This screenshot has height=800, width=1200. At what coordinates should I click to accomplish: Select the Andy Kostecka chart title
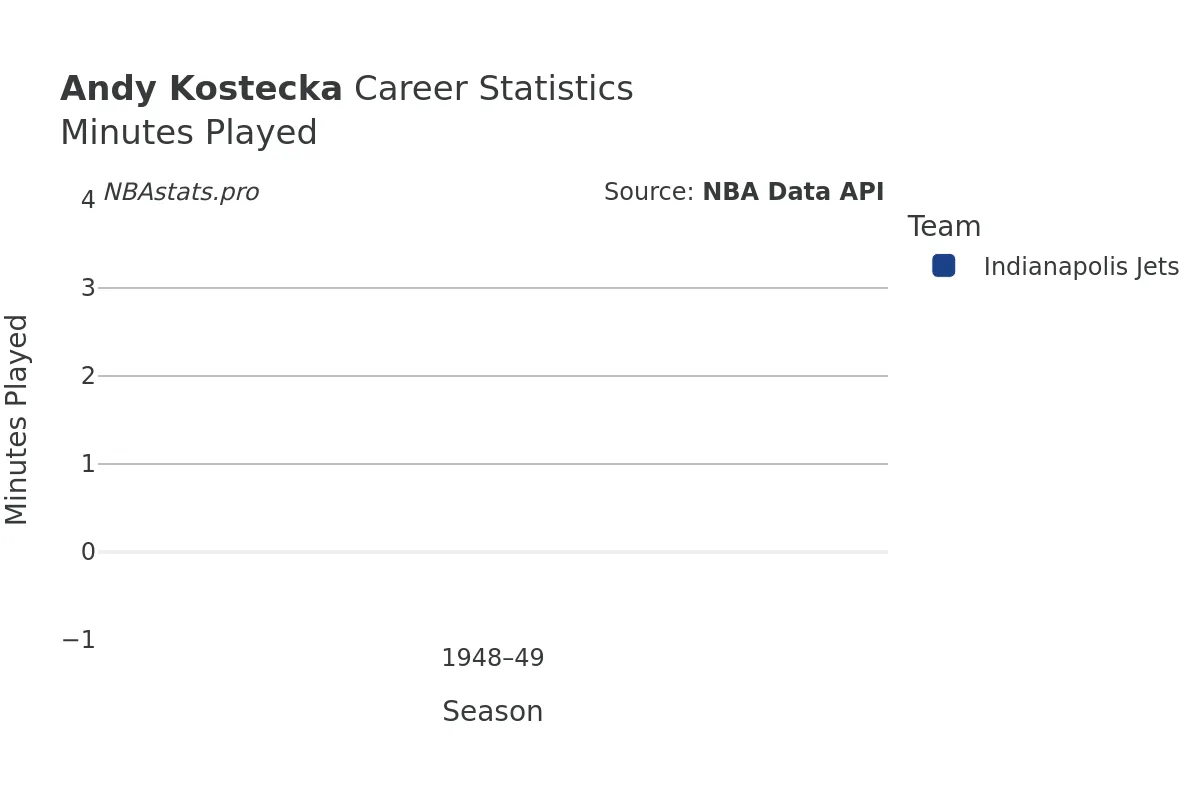(346, 90)
